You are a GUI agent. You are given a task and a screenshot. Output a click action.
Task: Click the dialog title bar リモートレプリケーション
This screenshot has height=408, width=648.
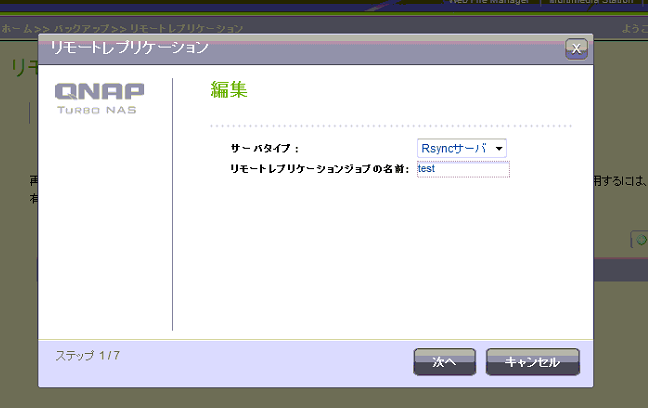click(x=300, y=47)
